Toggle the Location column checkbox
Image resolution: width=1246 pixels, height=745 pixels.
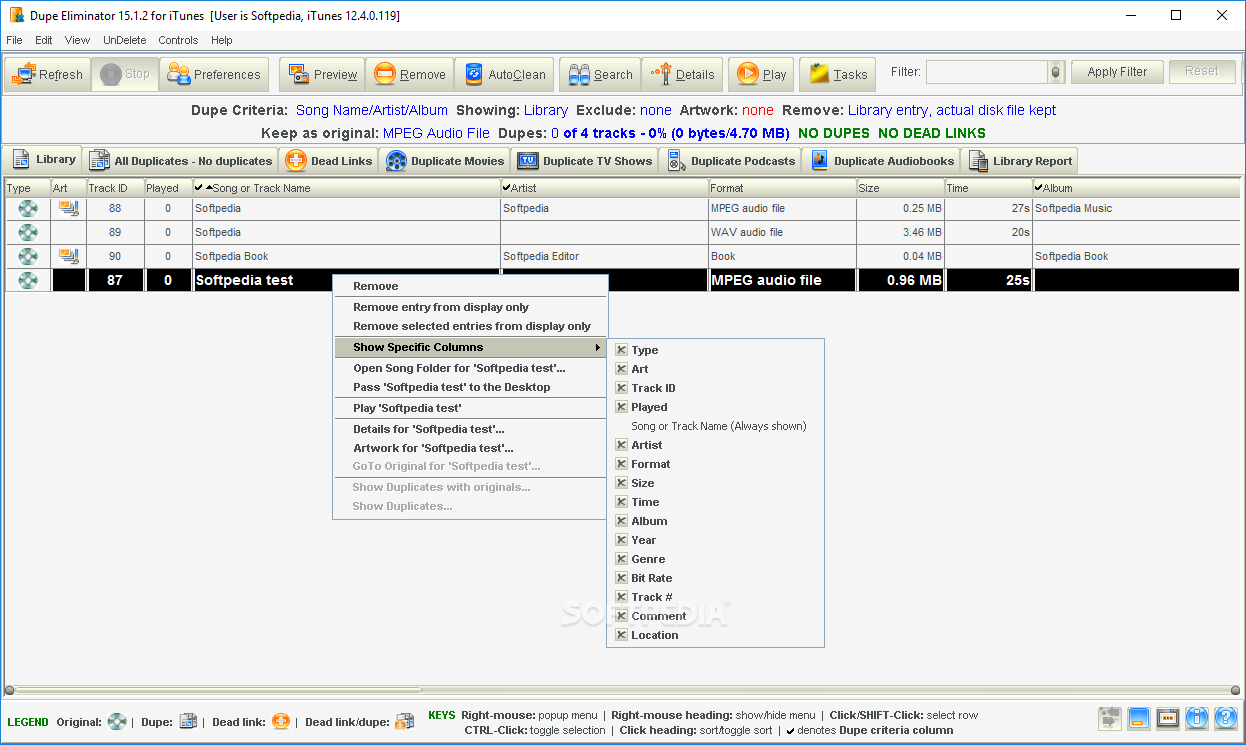(x=621, y=635)
